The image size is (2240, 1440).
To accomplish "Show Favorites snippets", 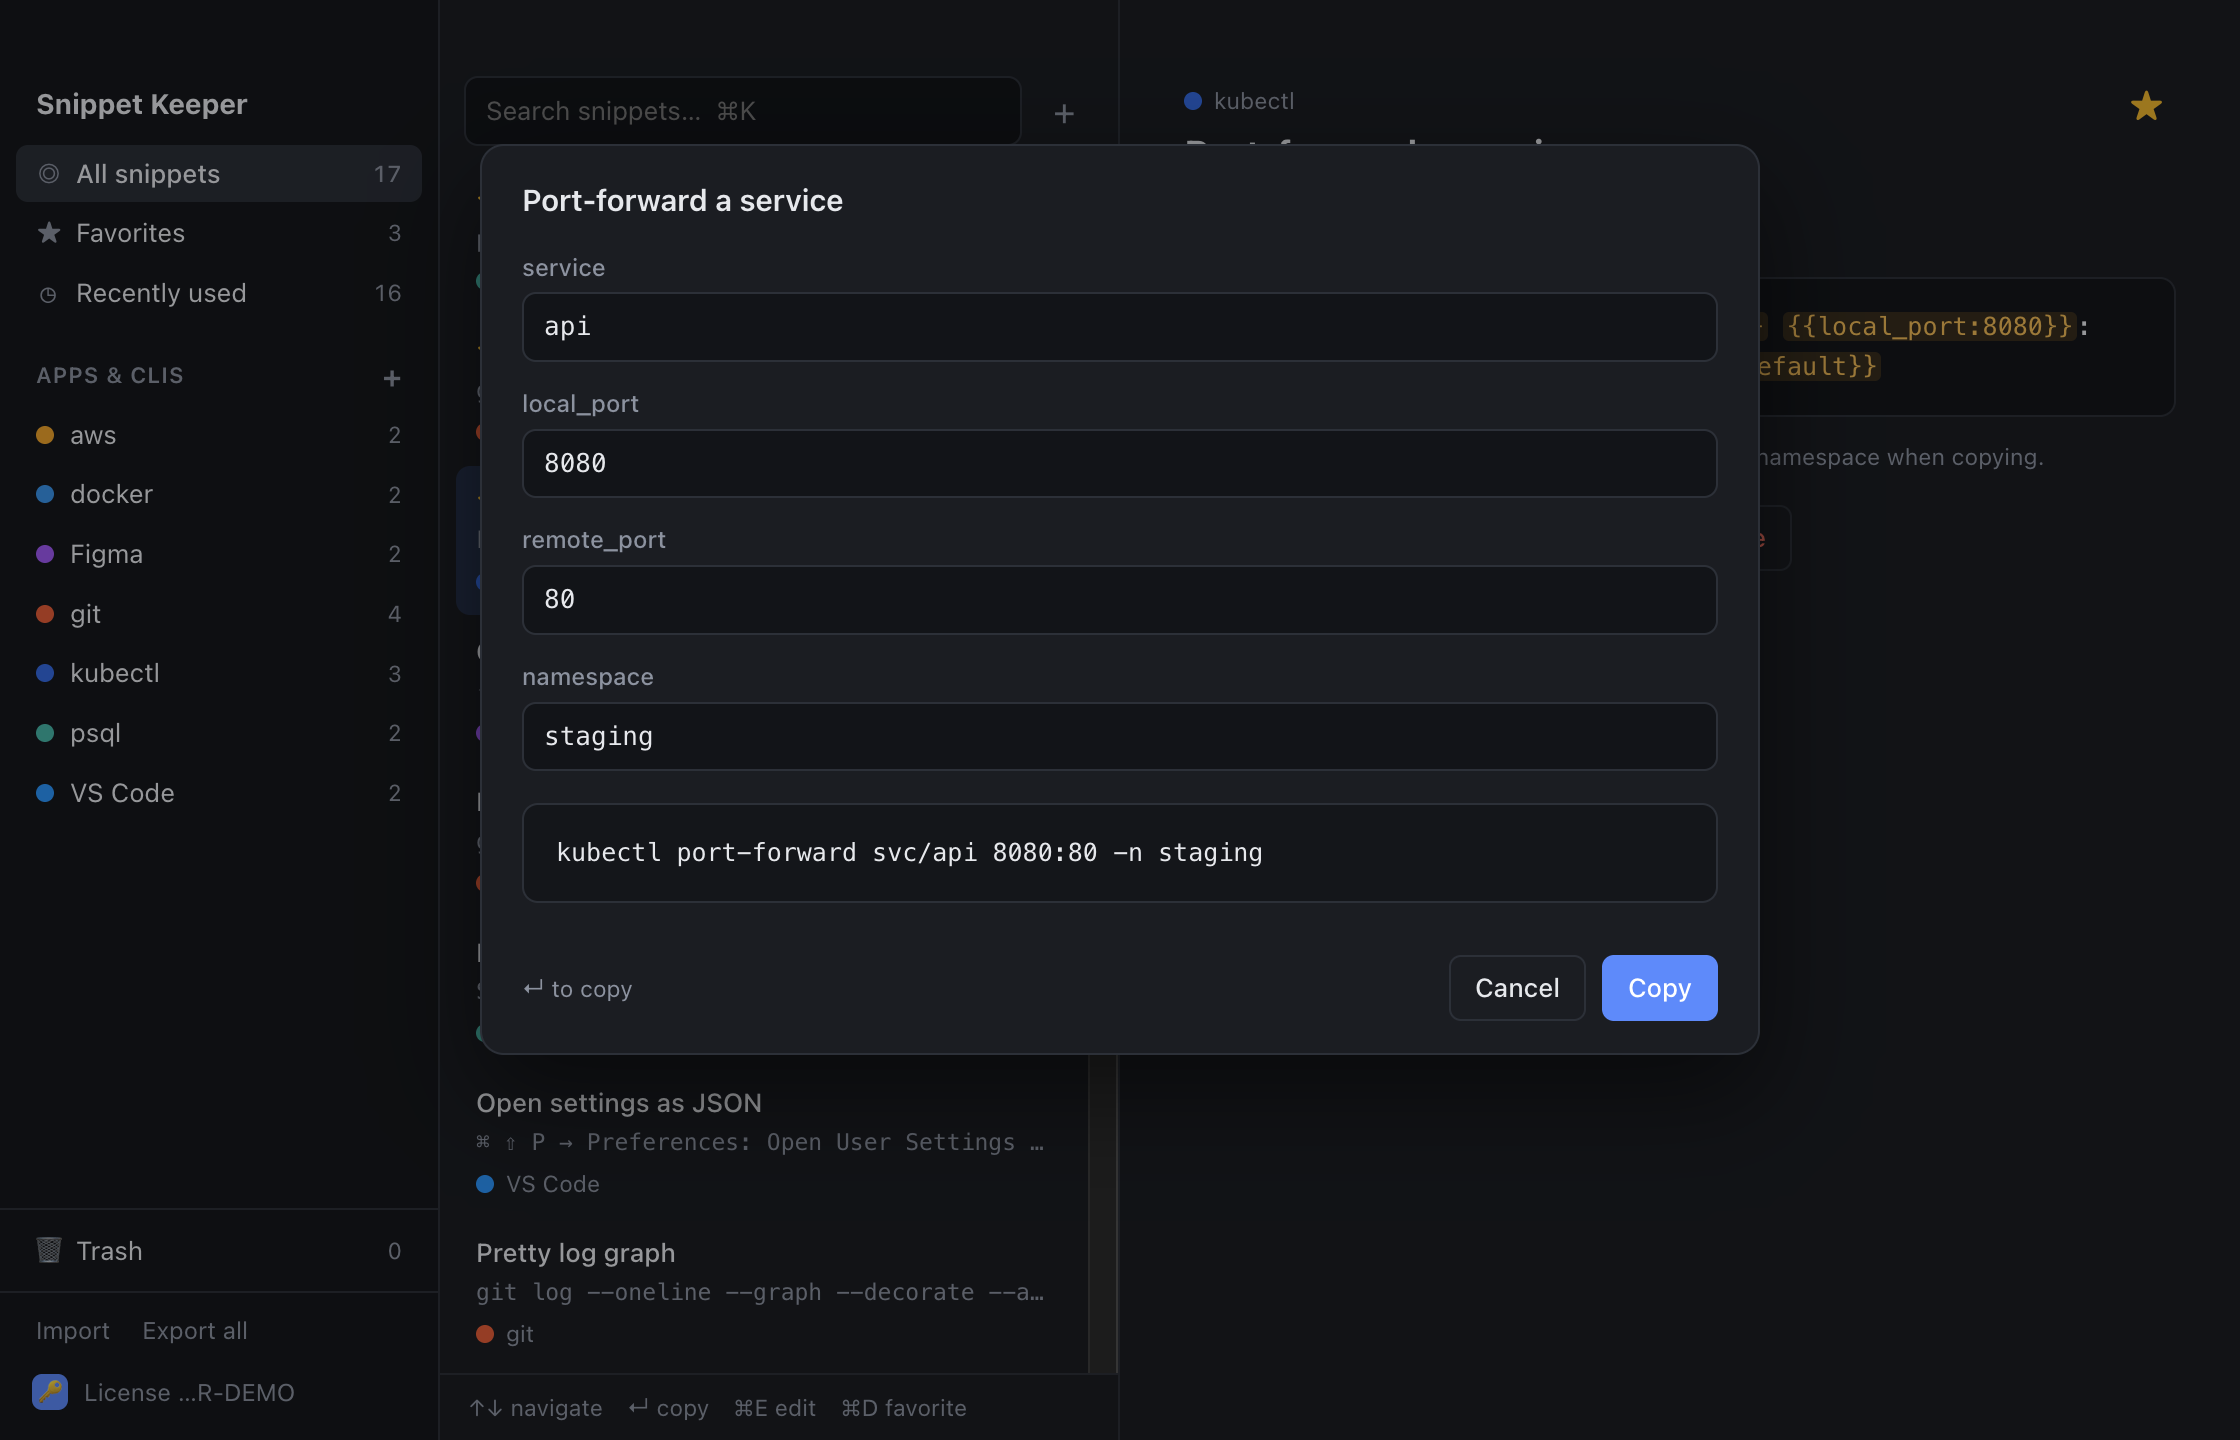I will pos(219,233).
